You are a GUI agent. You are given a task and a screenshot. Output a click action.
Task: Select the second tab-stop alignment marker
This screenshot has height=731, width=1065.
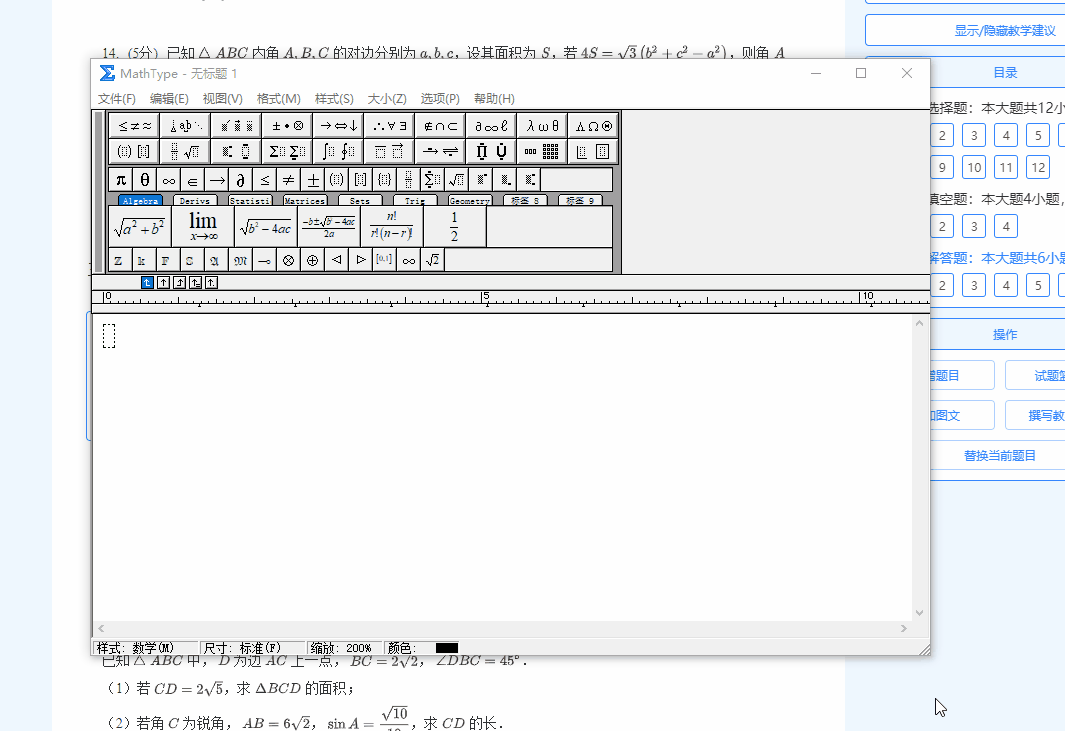pos(163,283)
